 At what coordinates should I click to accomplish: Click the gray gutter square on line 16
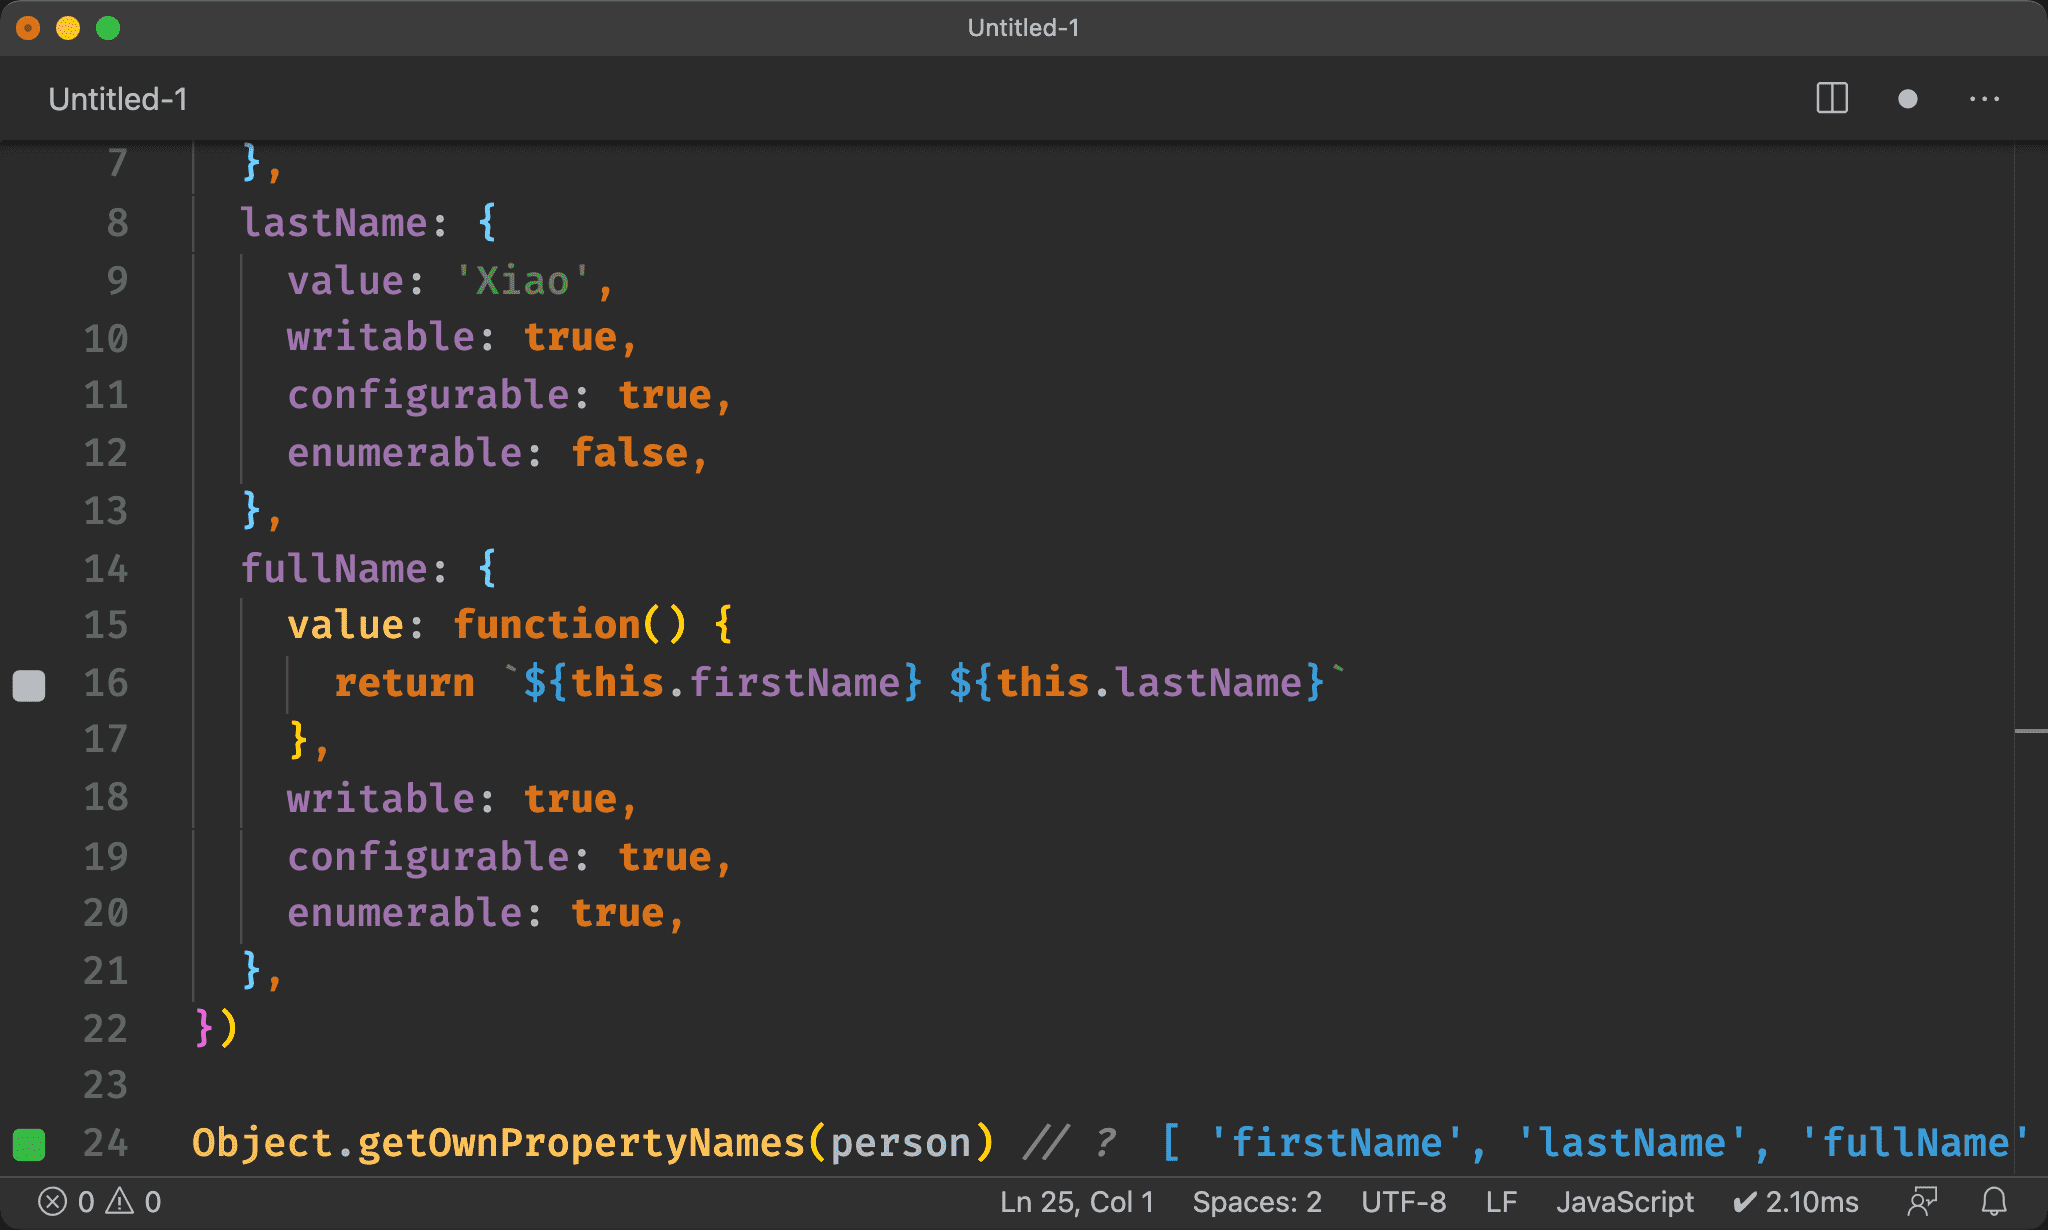(x=29, y=686)
